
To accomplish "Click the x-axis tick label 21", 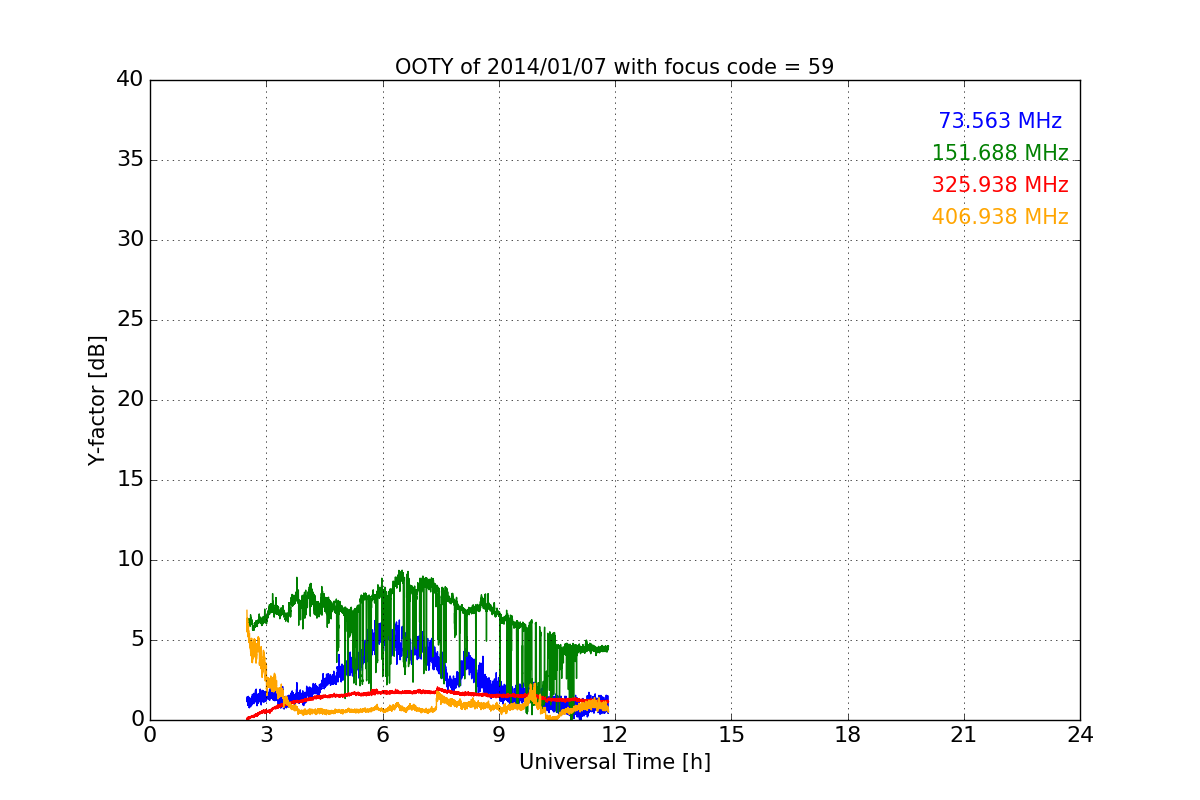I will point(964,735).
